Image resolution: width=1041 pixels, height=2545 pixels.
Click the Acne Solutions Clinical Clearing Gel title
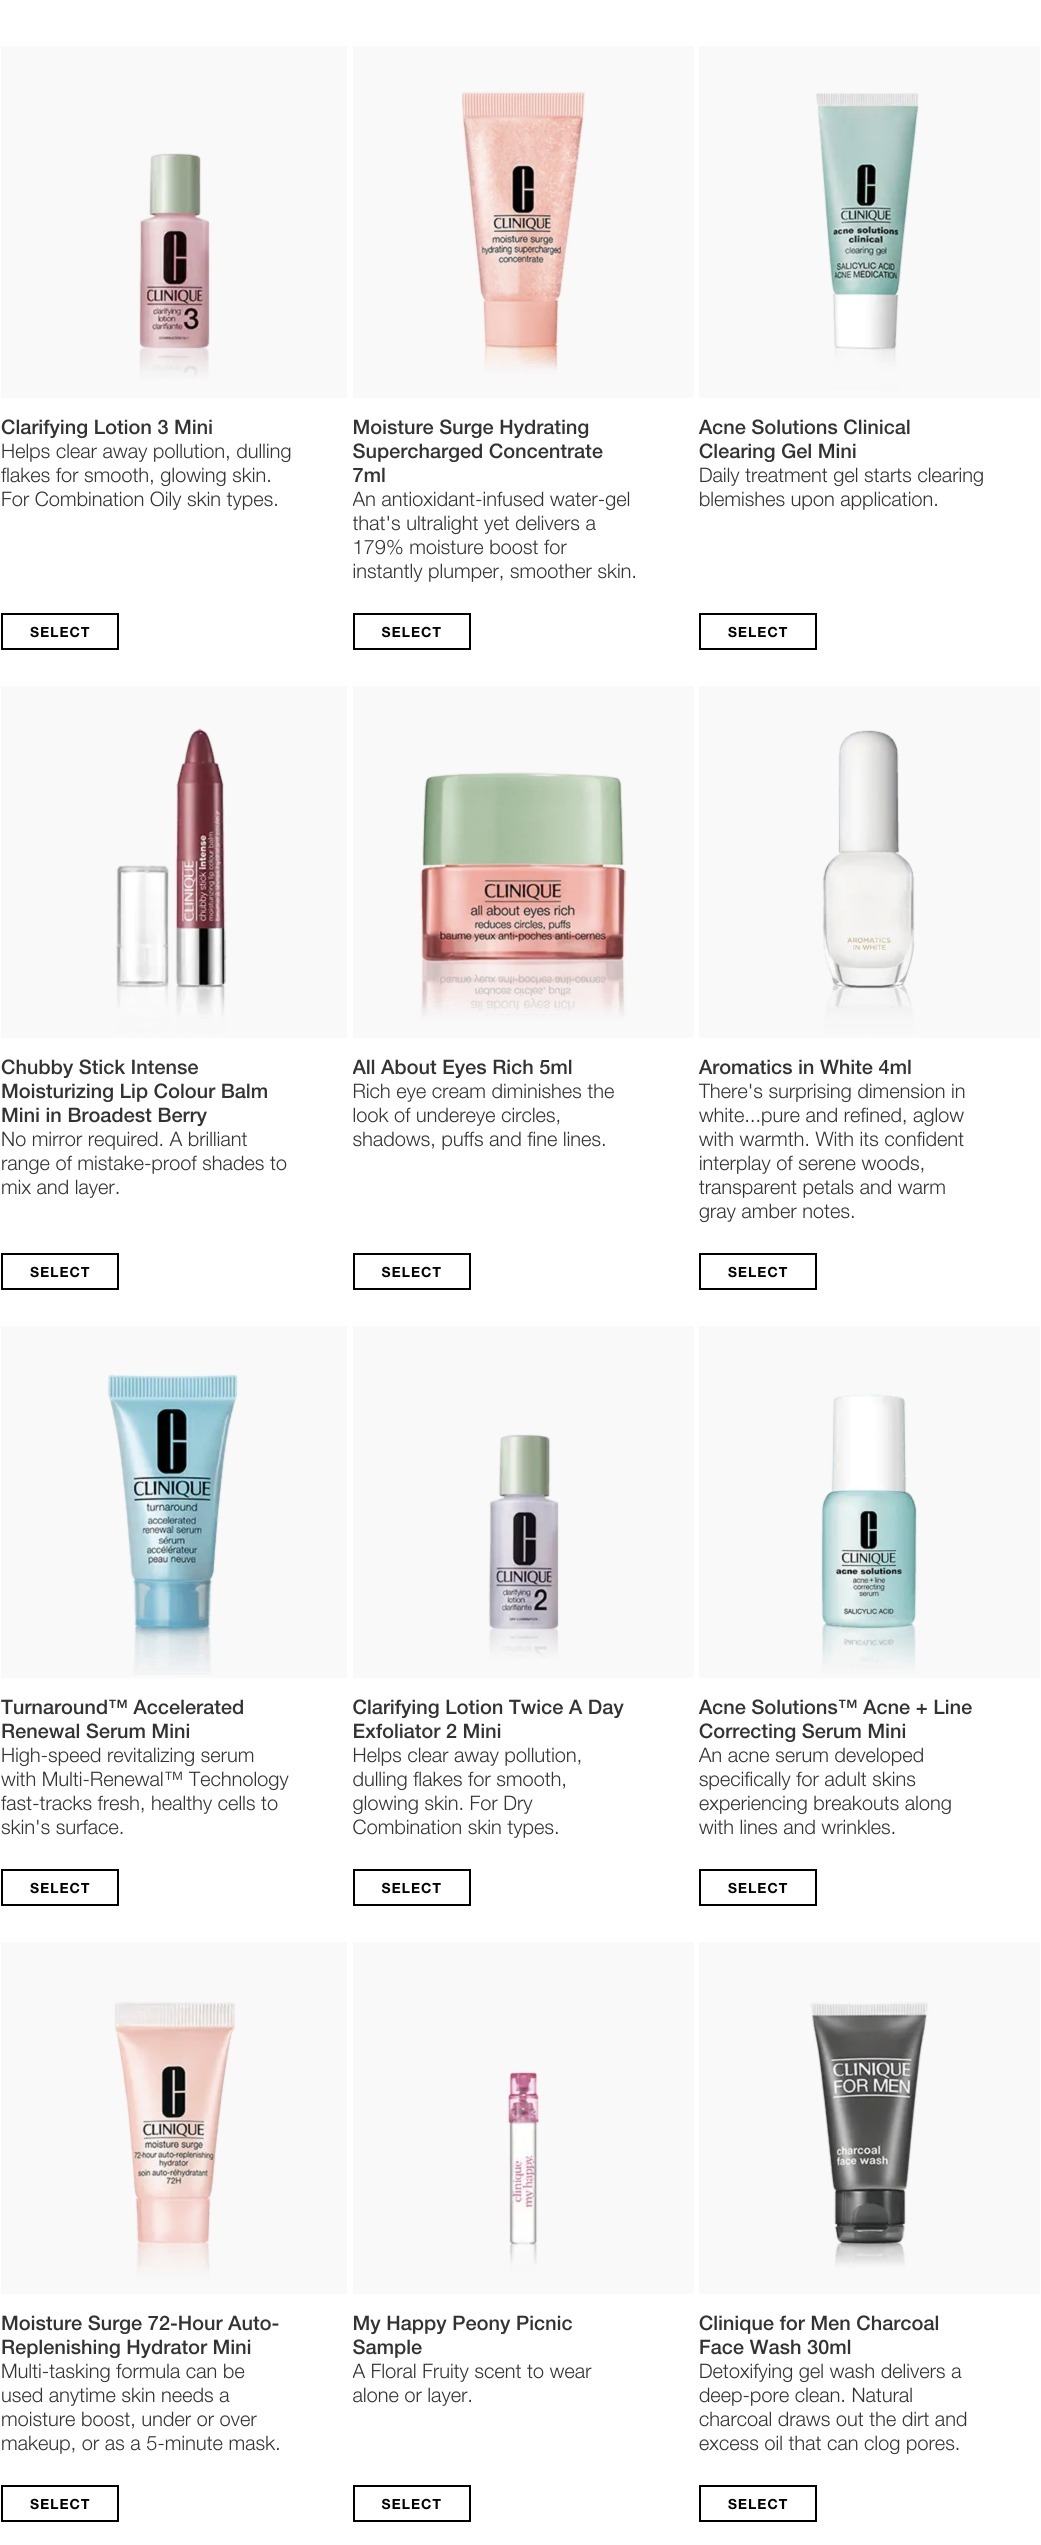pos(804,439)
